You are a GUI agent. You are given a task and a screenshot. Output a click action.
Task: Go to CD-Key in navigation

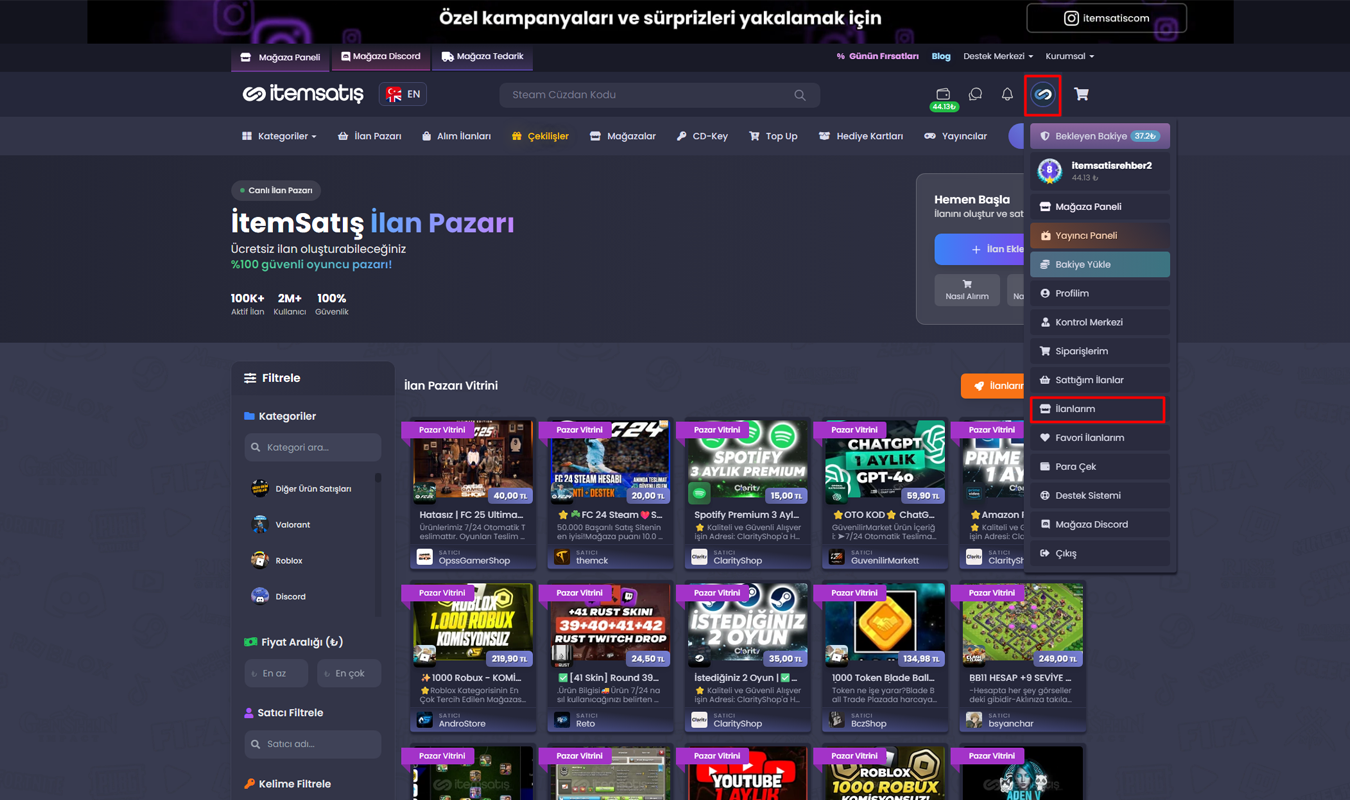(x=702, y=136)
